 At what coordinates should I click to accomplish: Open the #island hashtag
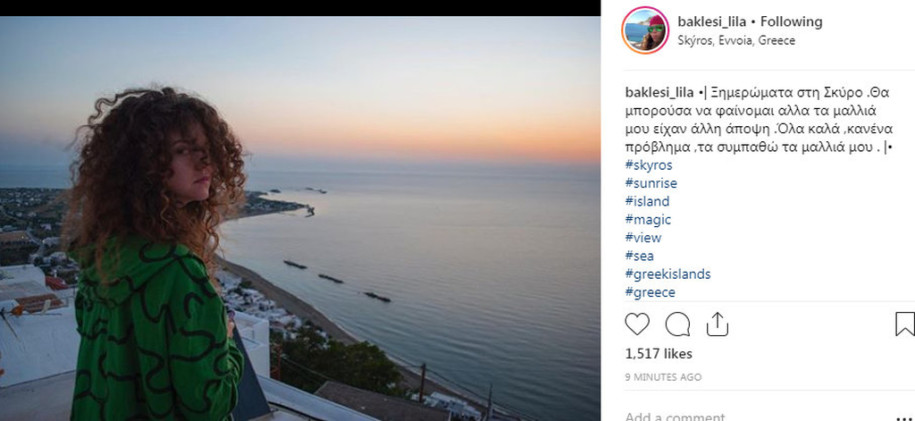(648, 201)
